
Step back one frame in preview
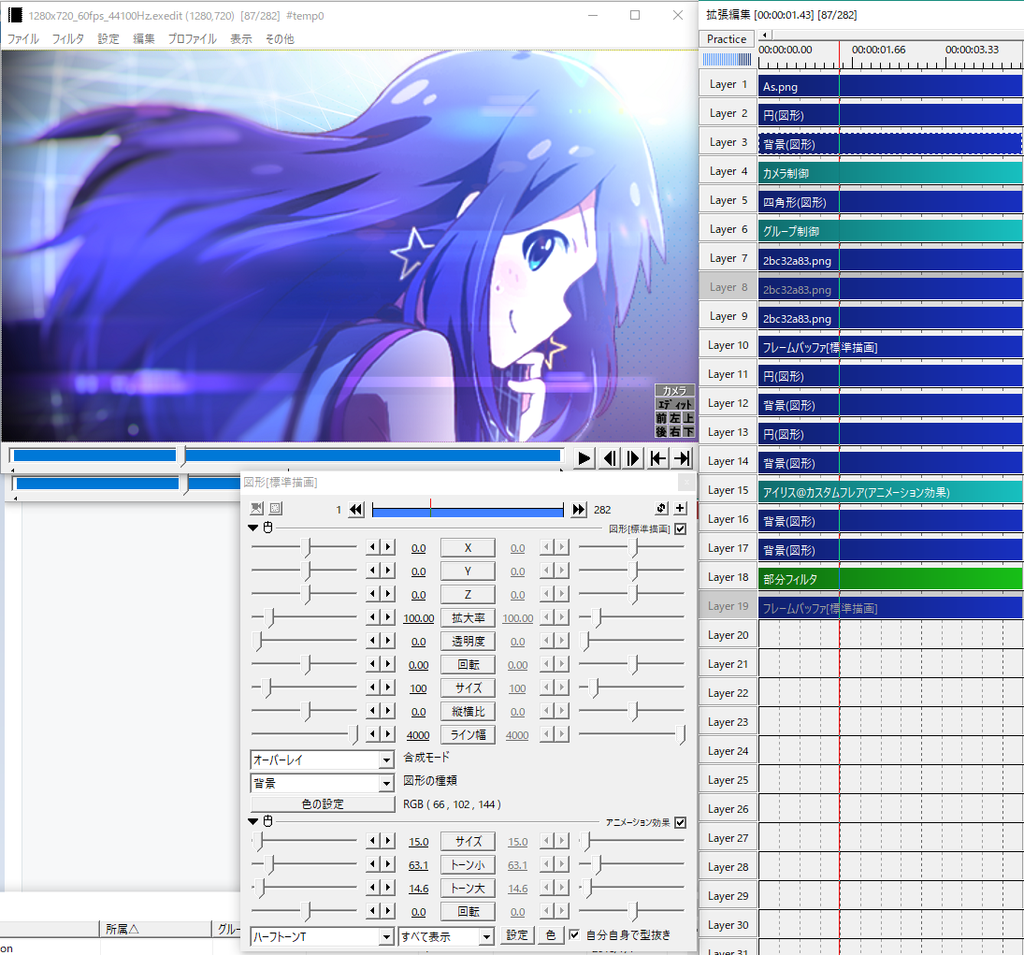[609, 458]
